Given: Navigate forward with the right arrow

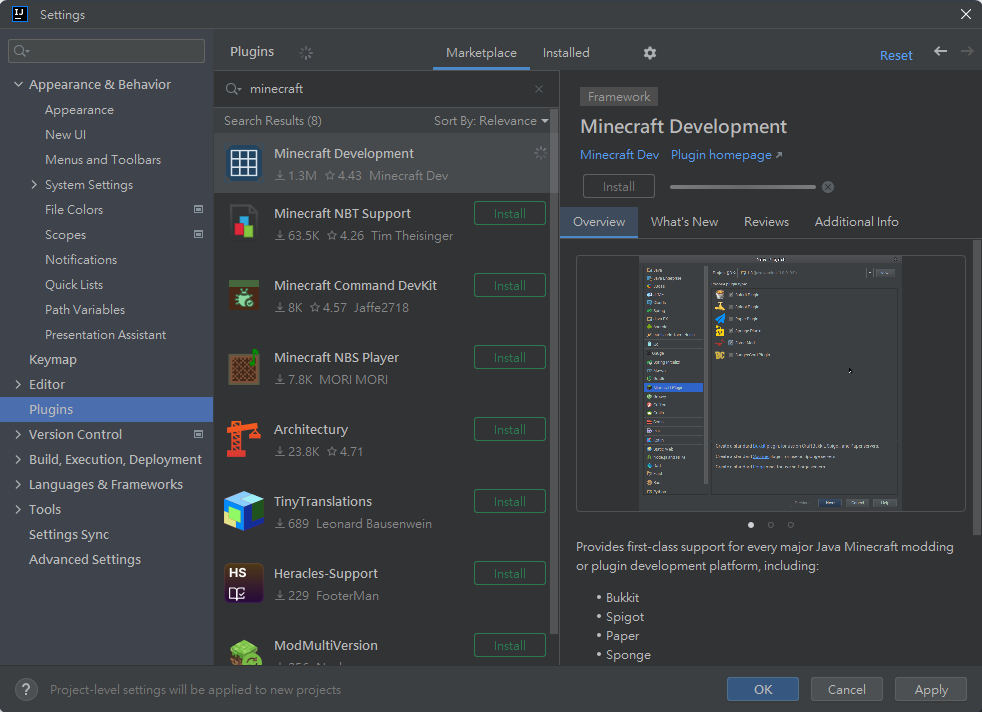Looking at the screenshot, I should 967,51.
